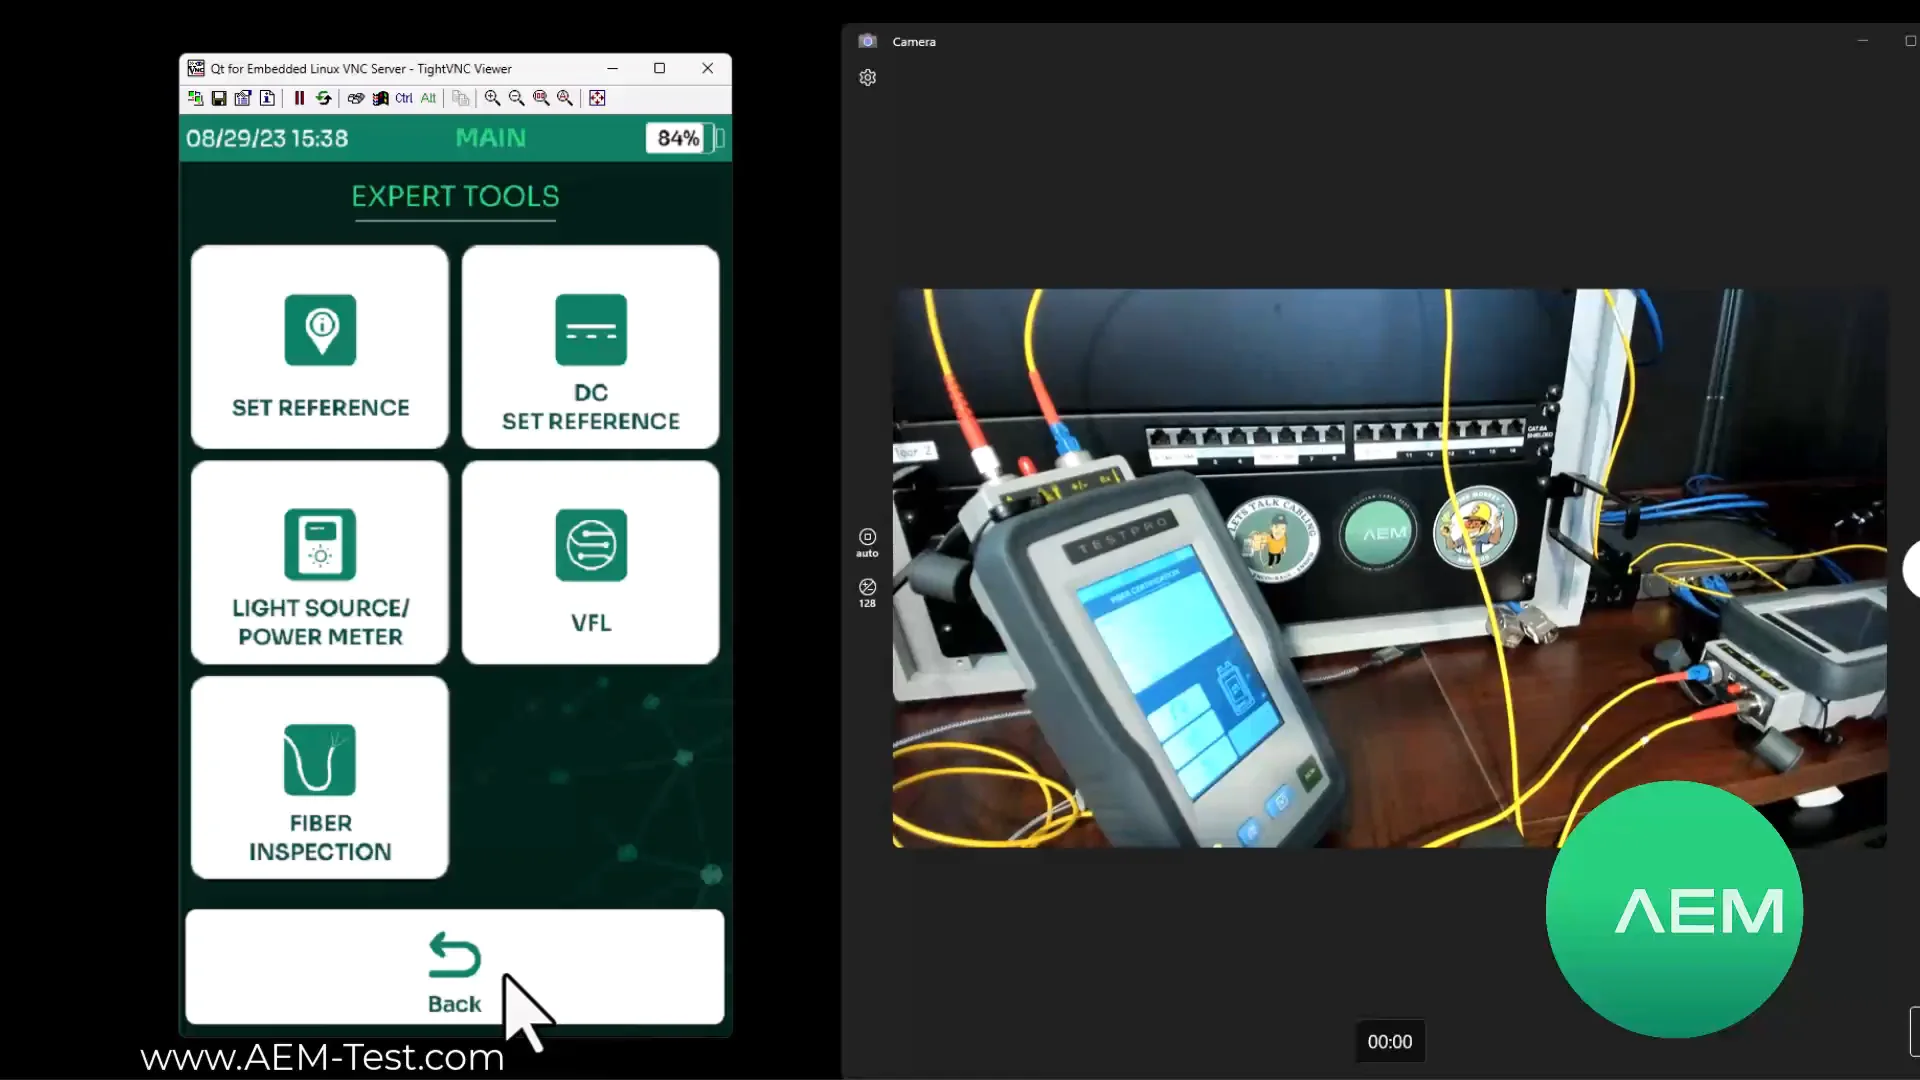Screen dimensions: 1920x1080
Task: Click the TightVNC Viewer title bar icon
Action: tap(196, 69)
